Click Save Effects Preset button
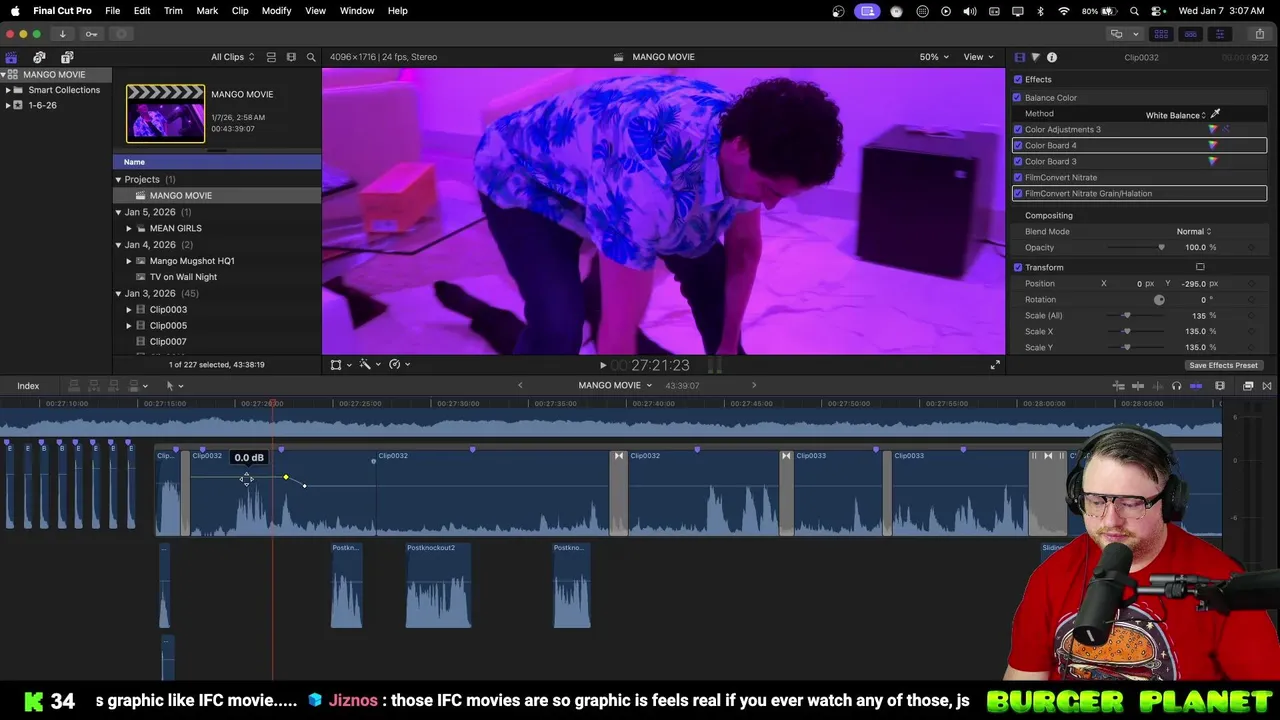Screen dimensions: 1280x720 [x=1223, y=365]
